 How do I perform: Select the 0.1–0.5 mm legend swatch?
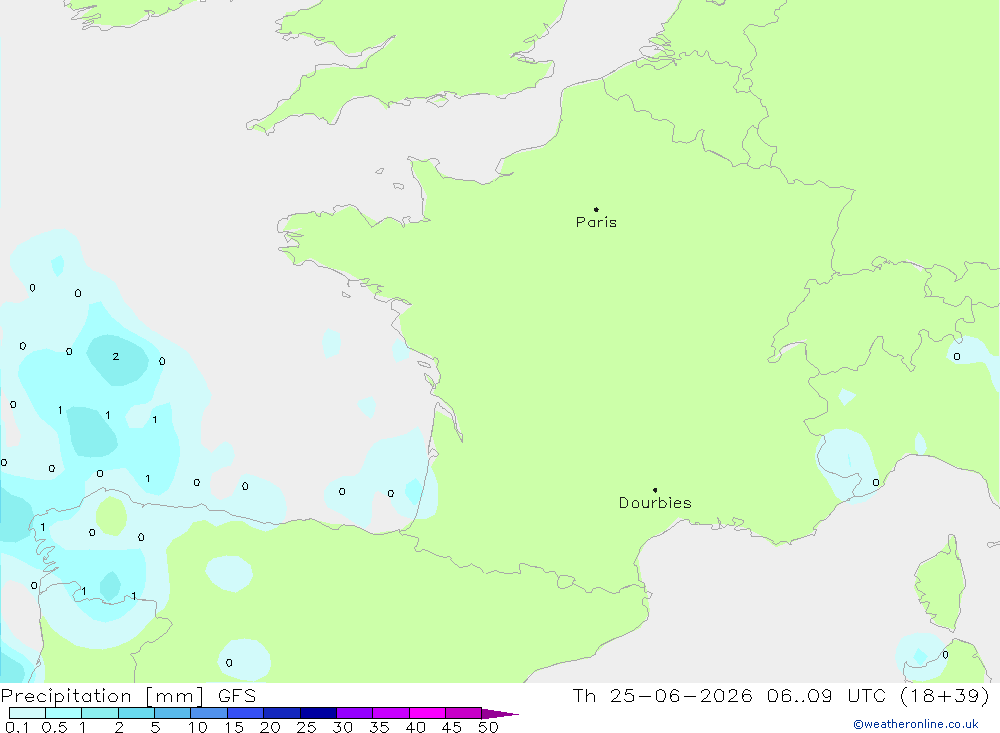click(x=27, y=713)
